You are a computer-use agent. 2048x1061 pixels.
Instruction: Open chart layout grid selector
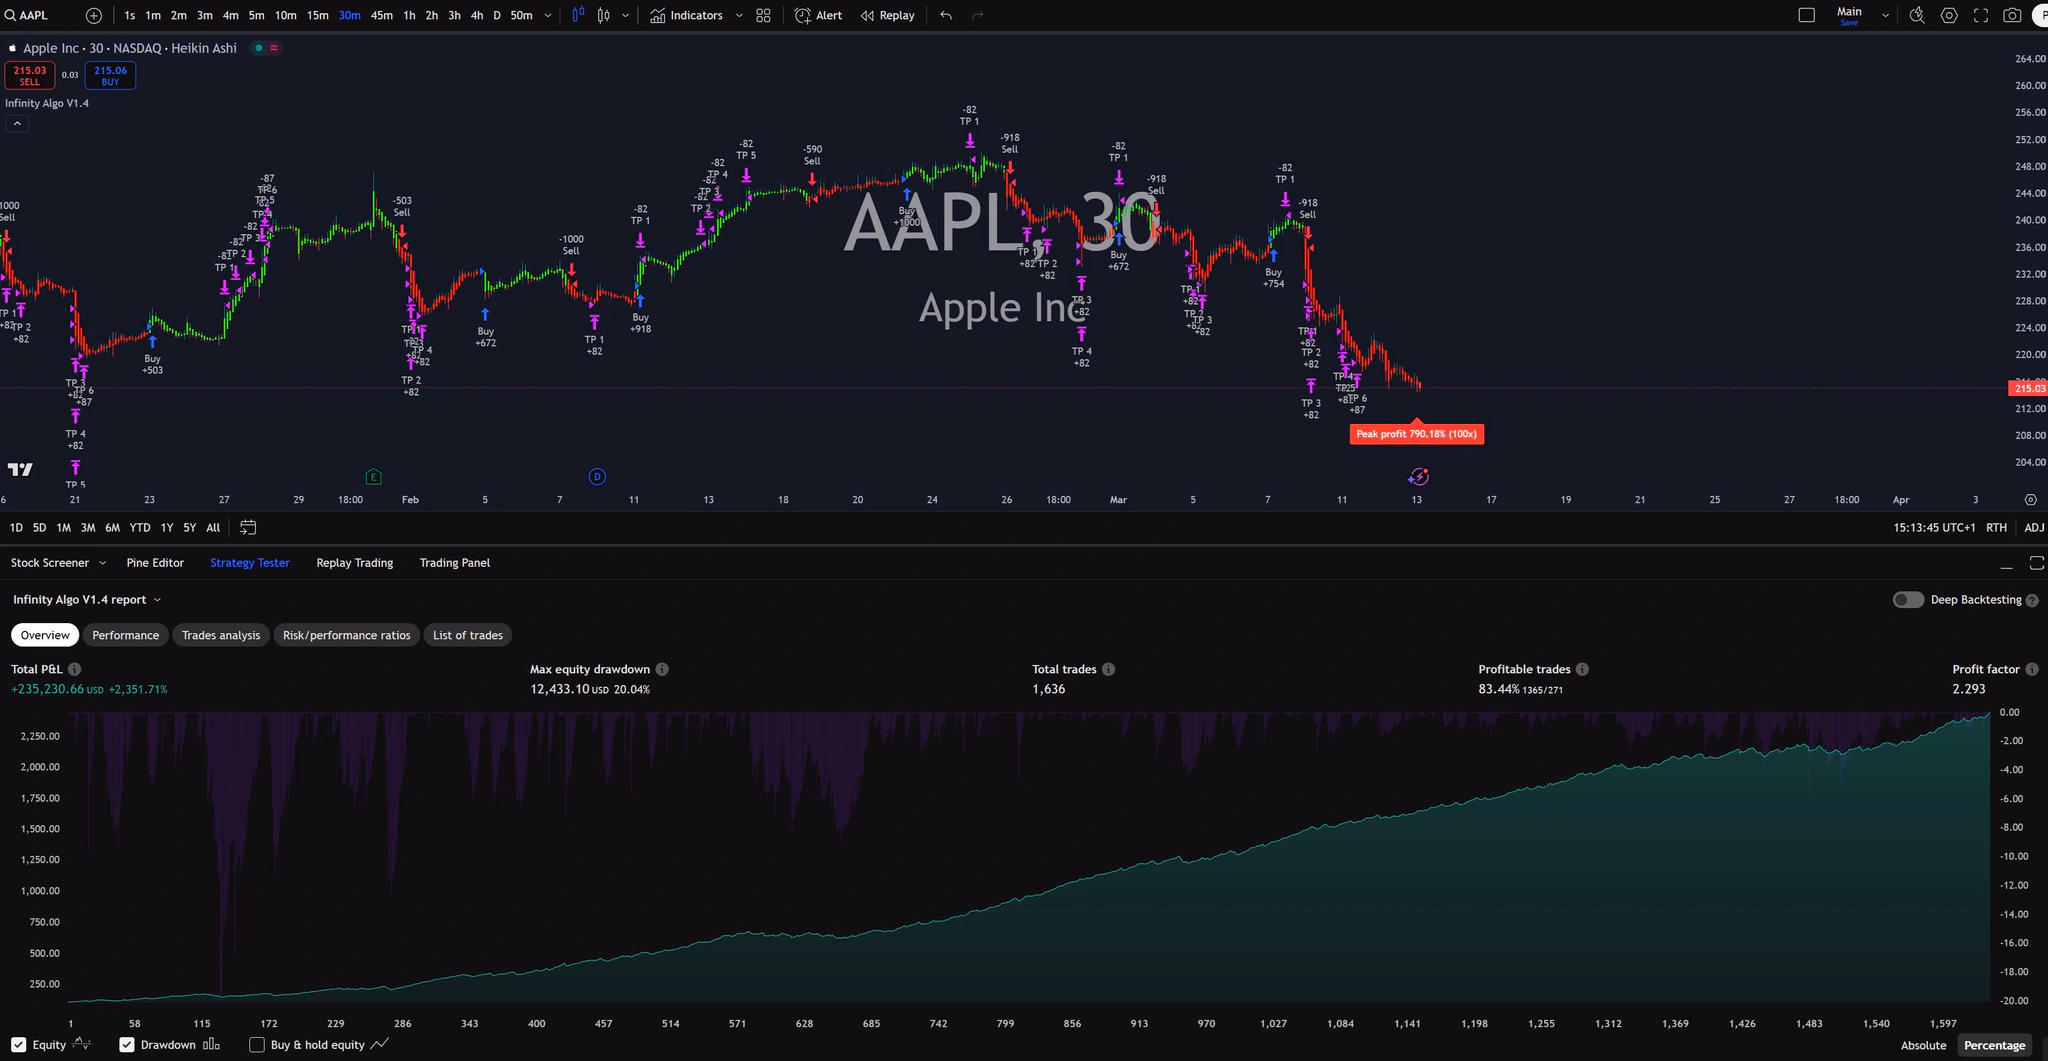point(762,15)
